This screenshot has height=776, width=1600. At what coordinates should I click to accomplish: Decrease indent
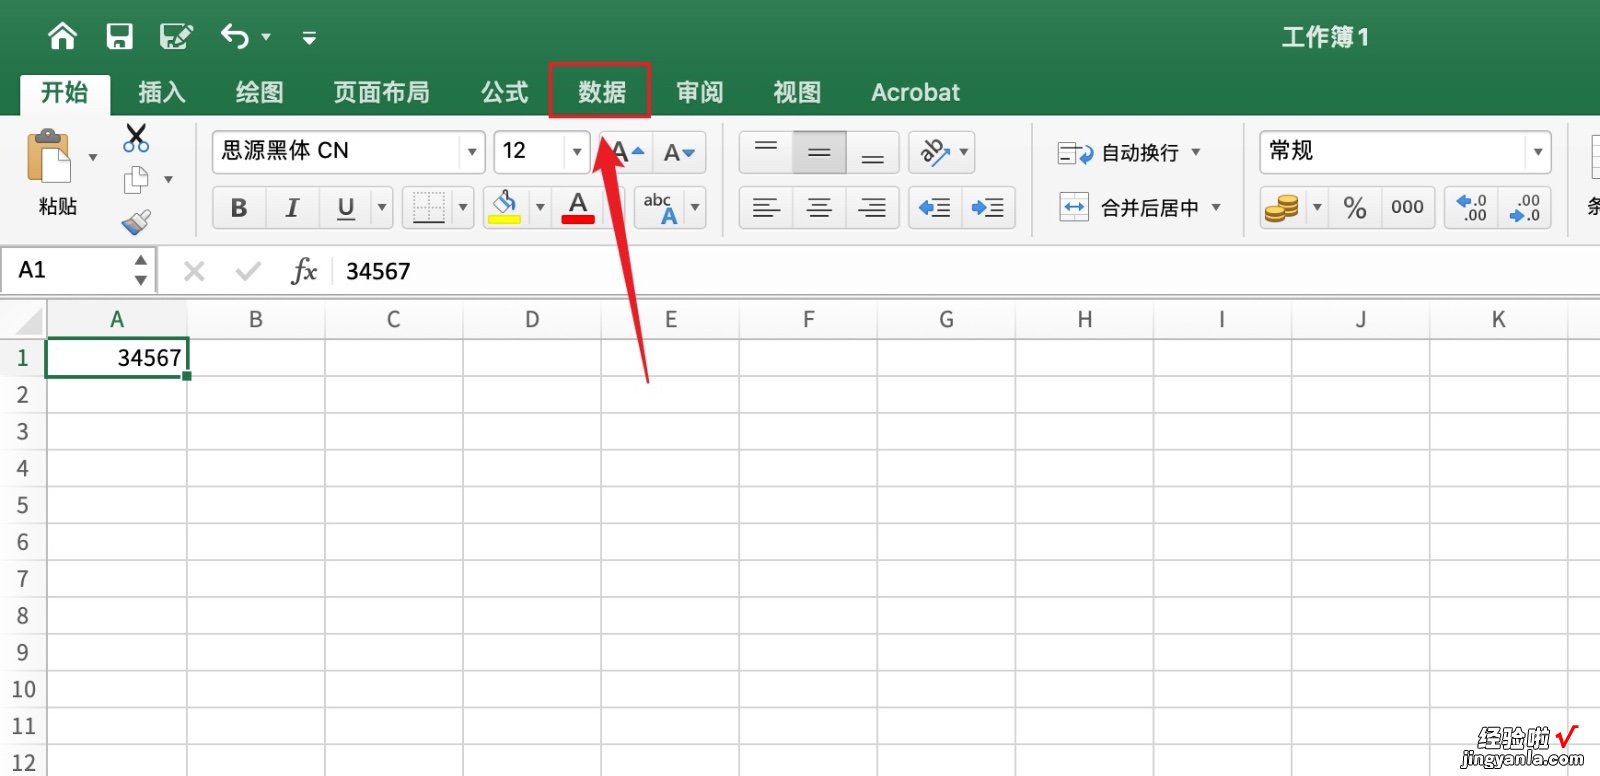[935, 208]
